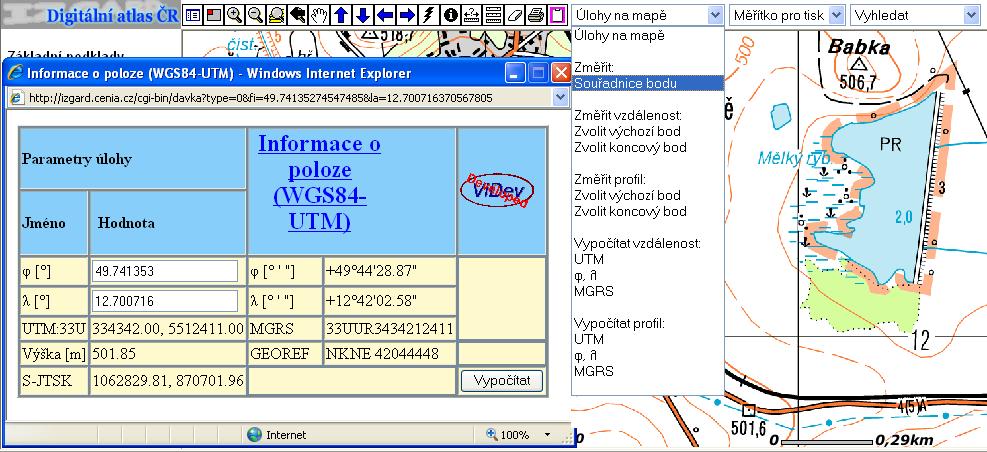This screenshot has width=987, height=452.
Task: Select the lightning bolt hotlink tool
Action: (428, 14)
